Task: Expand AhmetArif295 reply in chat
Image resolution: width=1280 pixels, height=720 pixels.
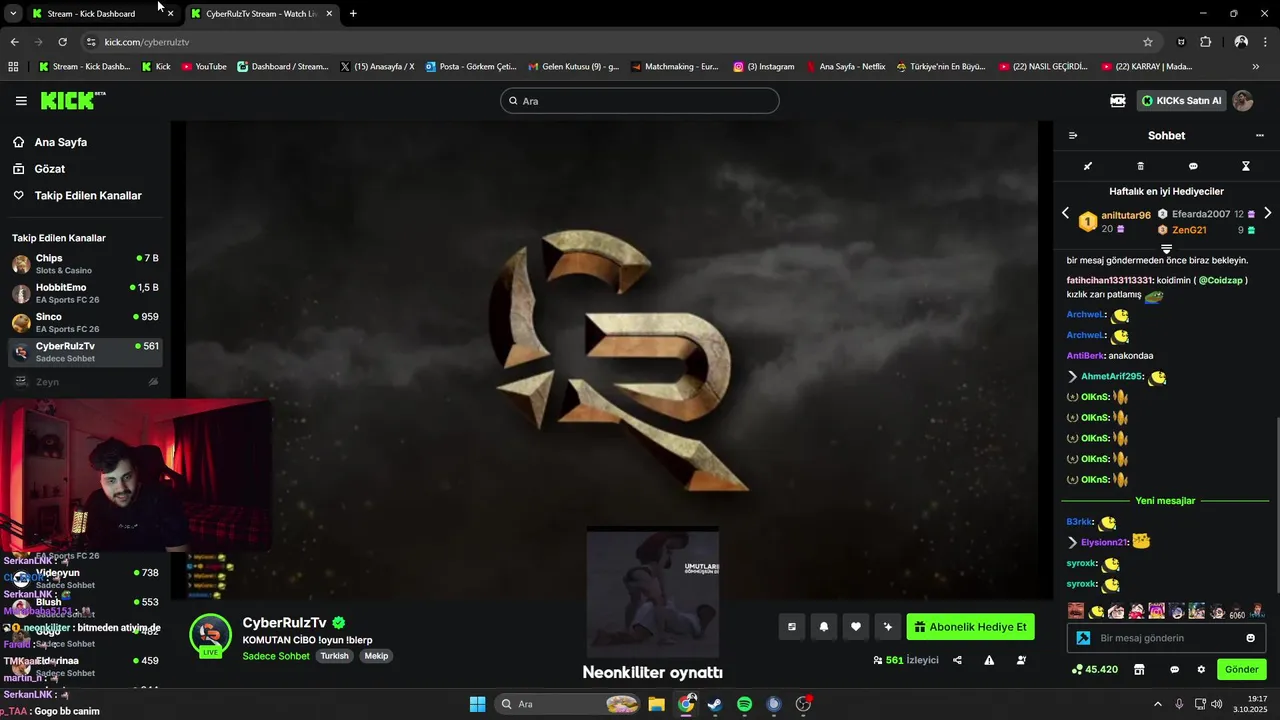Action: coord(1073,377)
